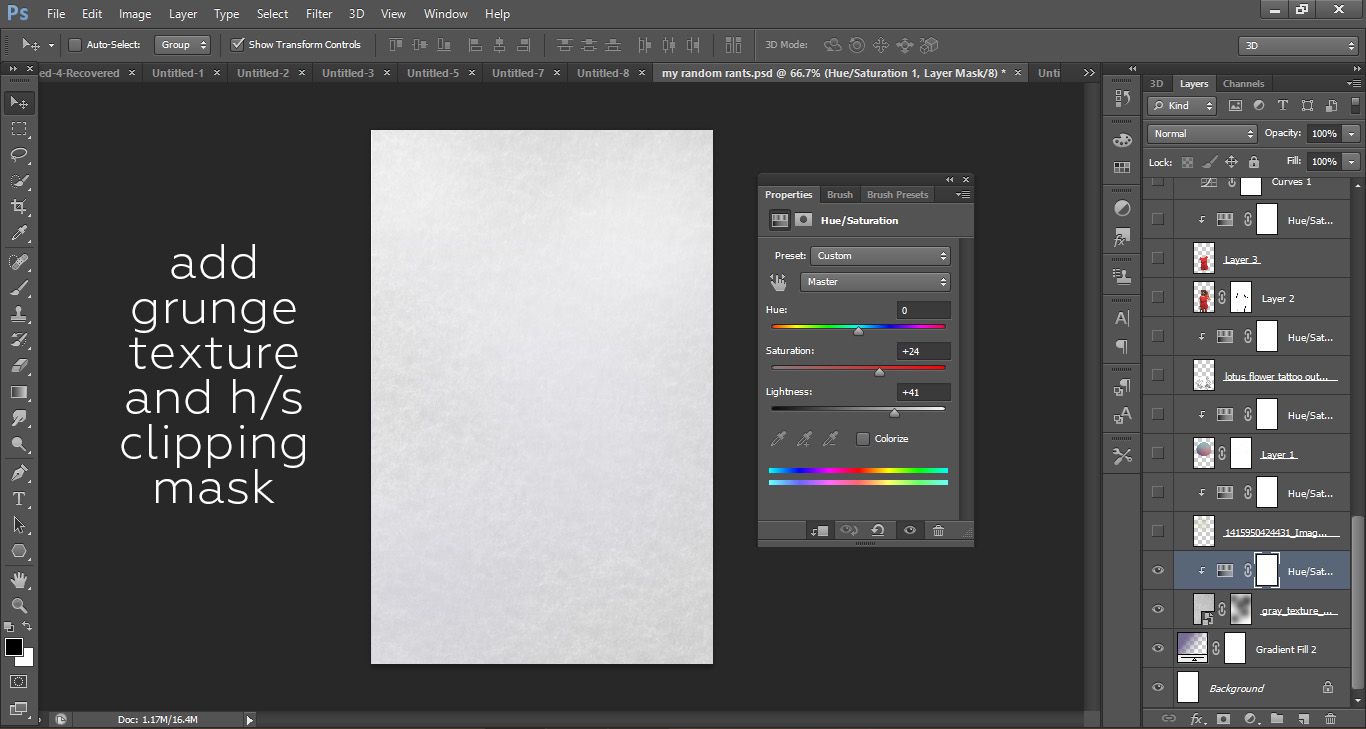Select the Pen tool

19,473
